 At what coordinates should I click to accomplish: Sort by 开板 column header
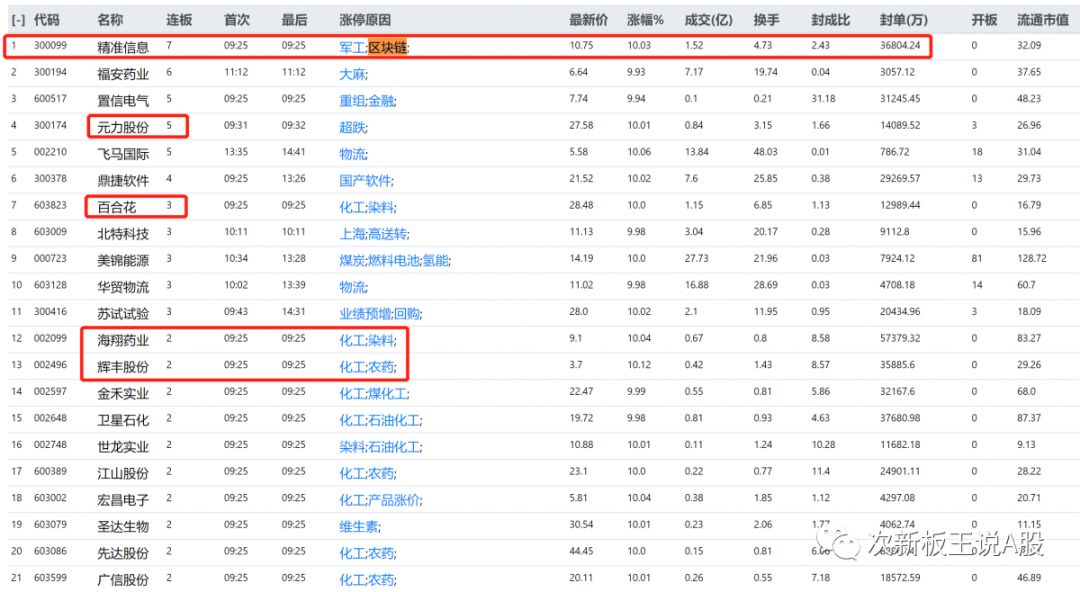[x=984, y=20]
